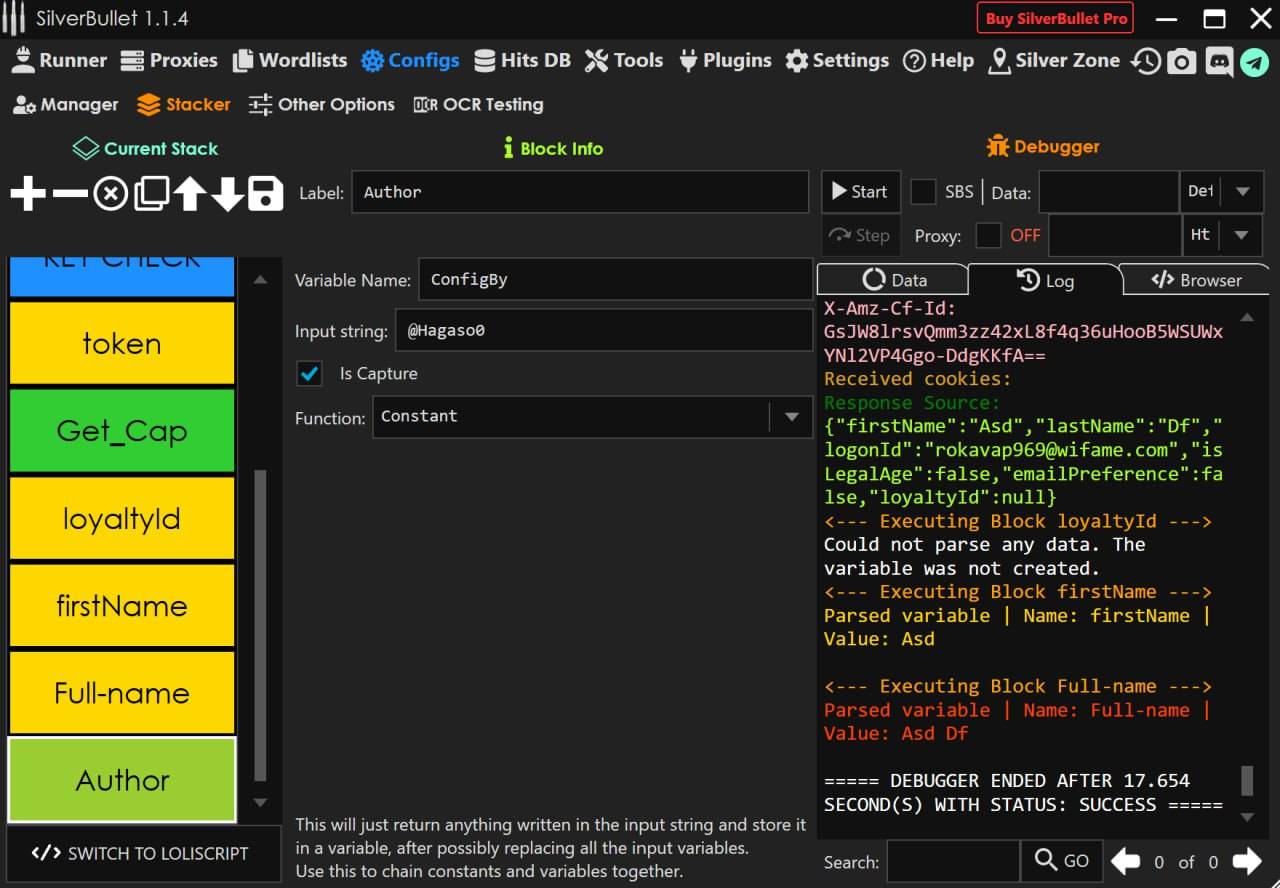Viewport: 1280px width, 888px height.
Task: Open the Telegram link icon
Action: [x=1254, y=61]
